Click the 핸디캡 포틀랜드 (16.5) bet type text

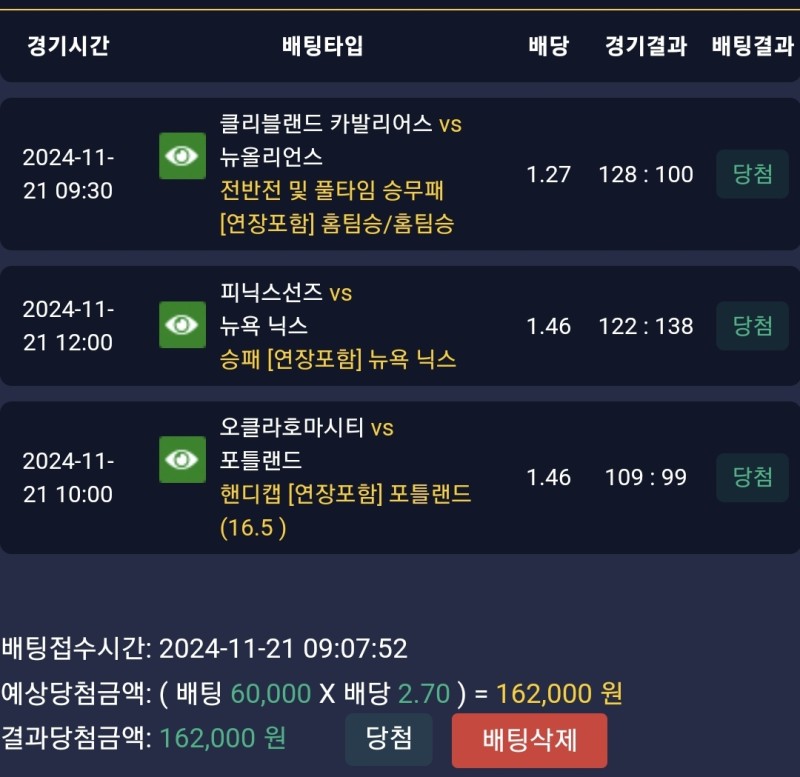[x=345, y=510]
